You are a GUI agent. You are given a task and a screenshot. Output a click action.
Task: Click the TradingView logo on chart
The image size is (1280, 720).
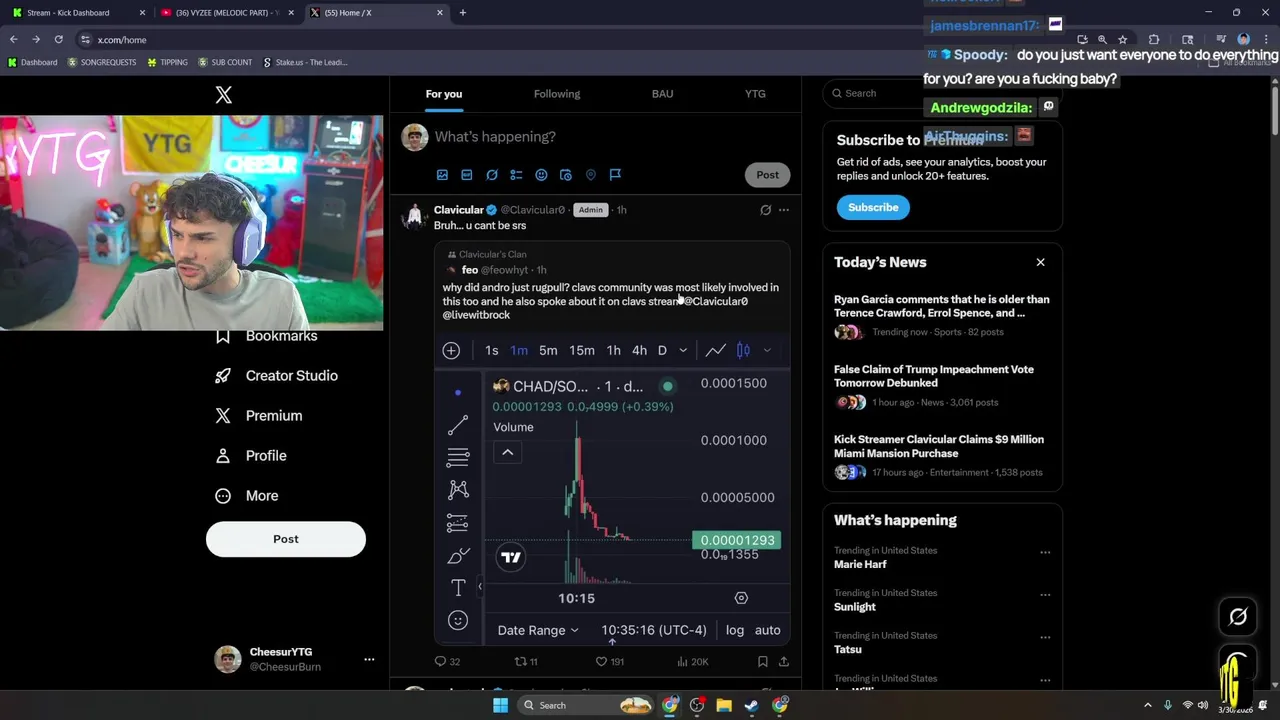(x=511, y=557)
